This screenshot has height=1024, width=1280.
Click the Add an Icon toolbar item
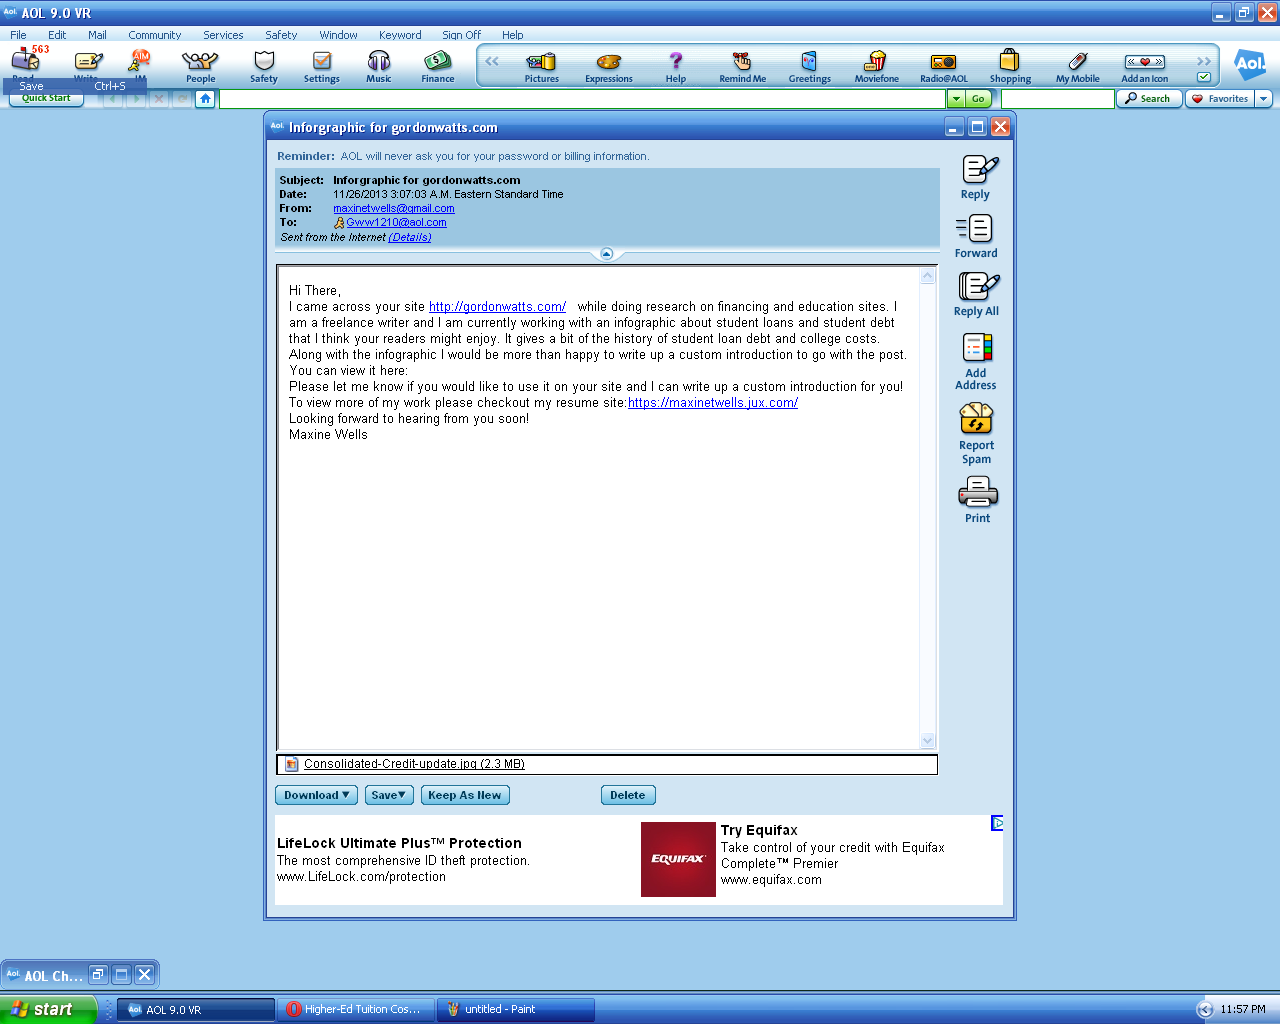1145,66
